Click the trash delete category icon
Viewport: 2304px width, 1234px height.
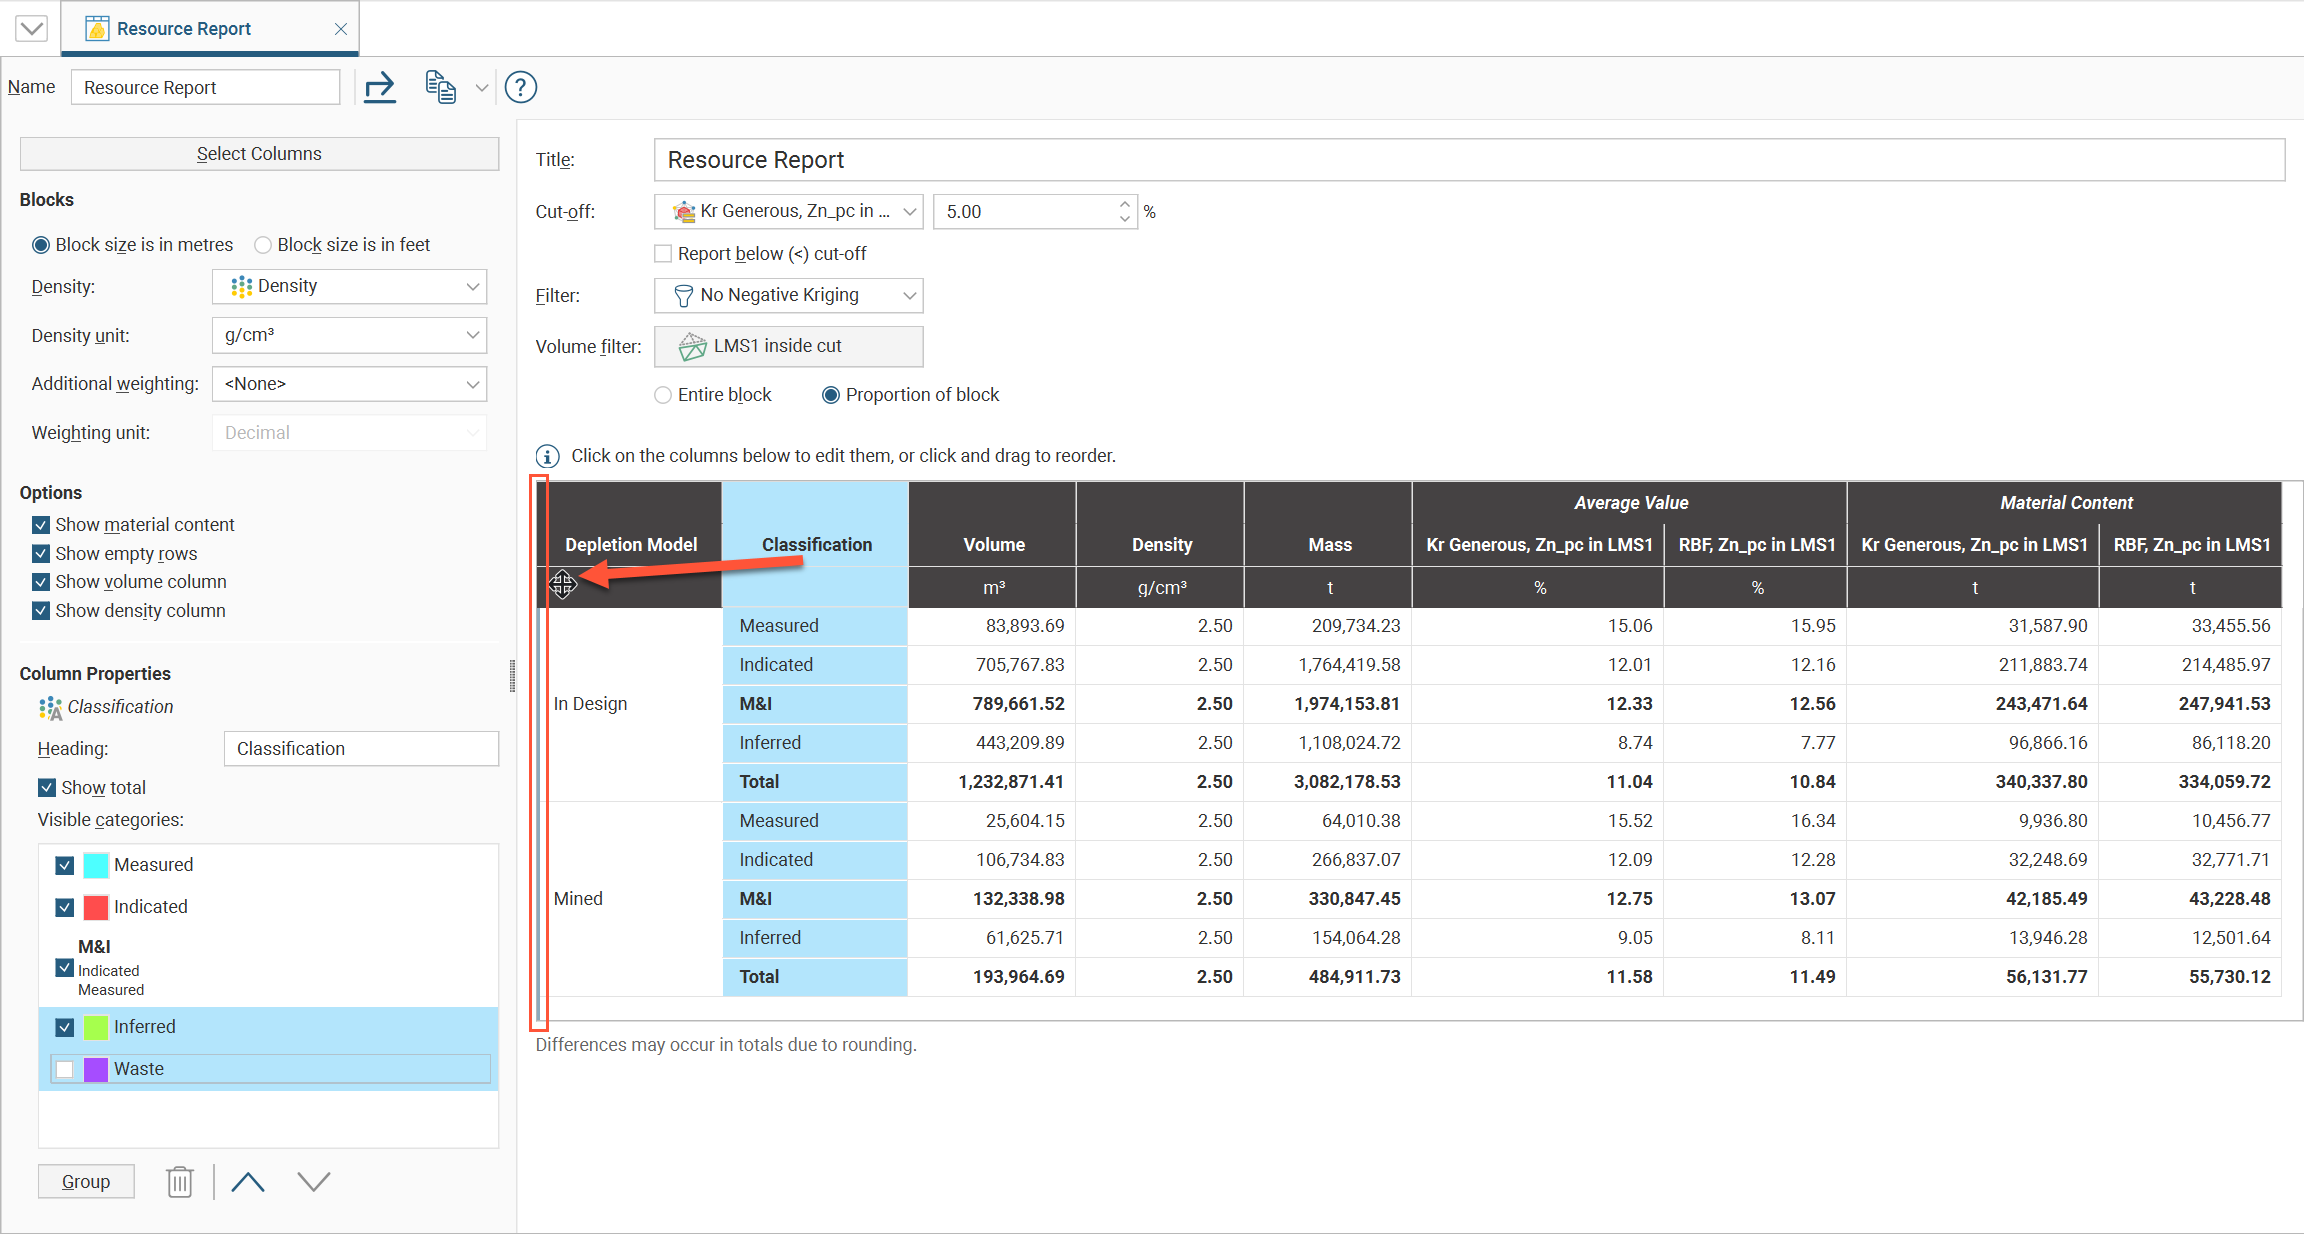pos(180,1182)
